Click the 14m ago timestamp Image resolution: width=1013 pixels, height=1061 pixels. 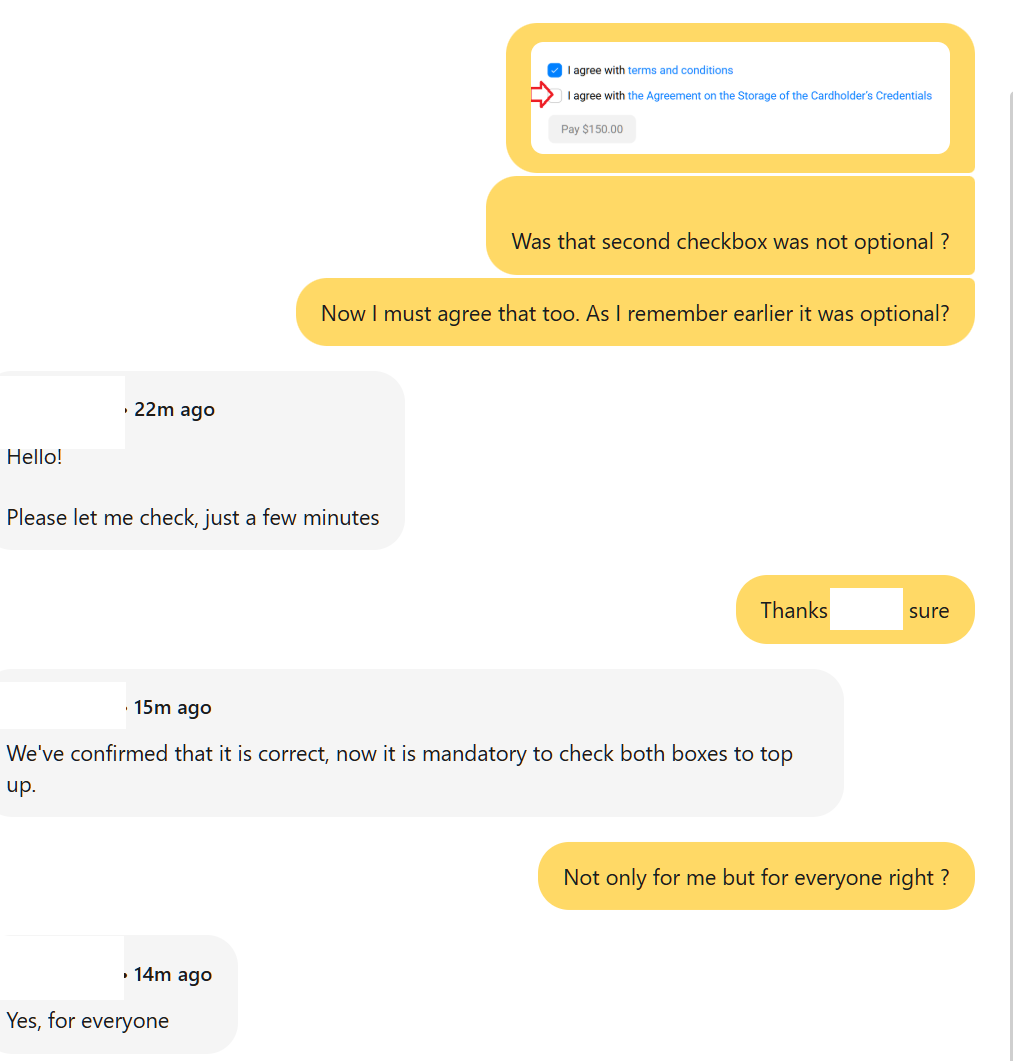173,974
